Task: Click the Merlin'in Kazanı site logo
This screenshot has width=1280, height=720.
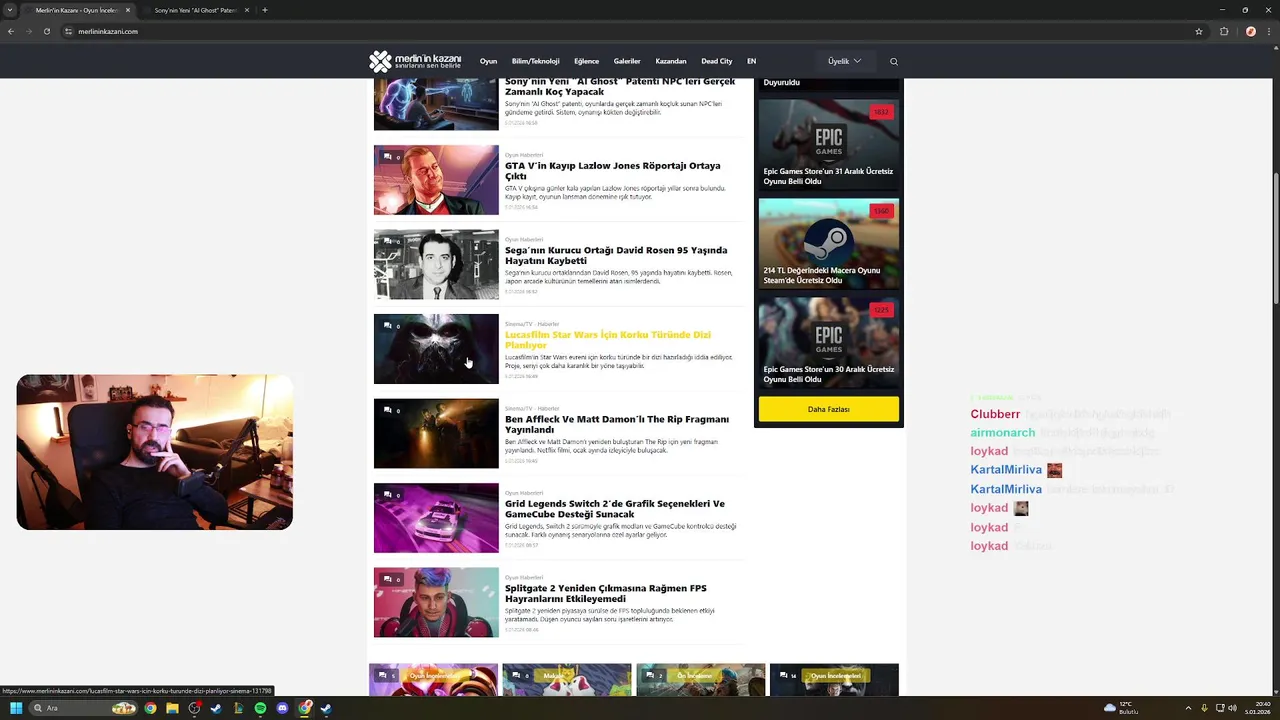Action: click(415, 61)
